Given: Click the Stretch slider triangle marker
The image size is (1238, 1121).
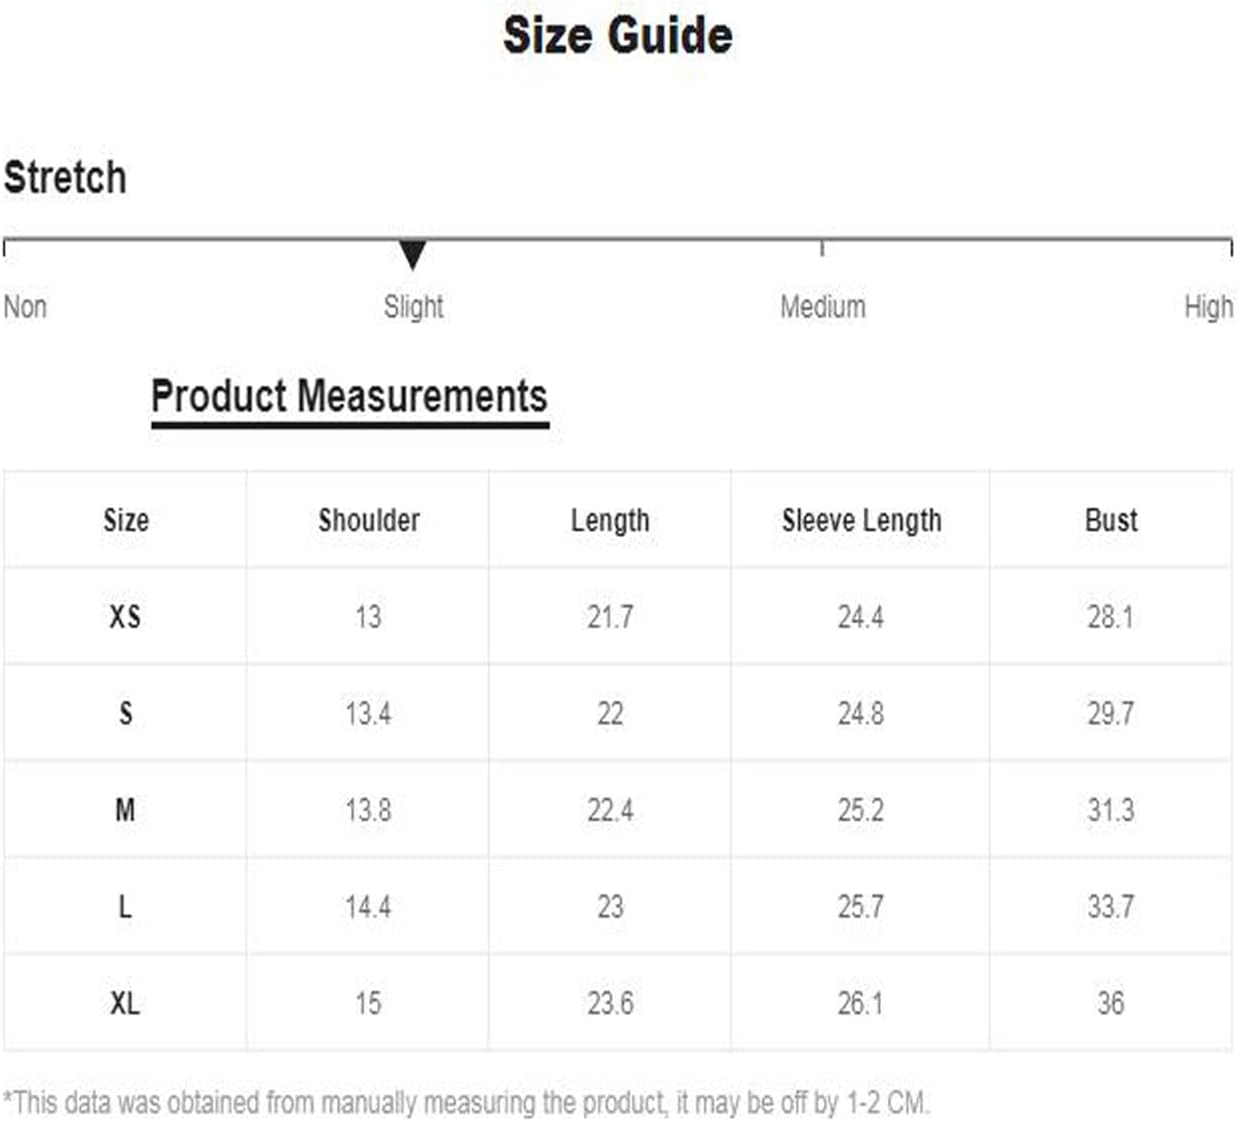Looking at the screenshot, I should point(413,254).
